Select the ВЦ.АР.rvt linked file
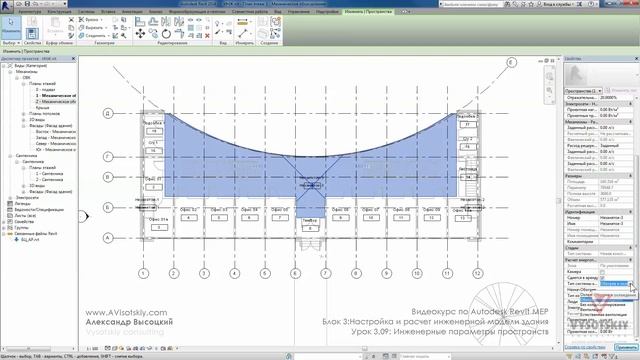 (29, 240)
